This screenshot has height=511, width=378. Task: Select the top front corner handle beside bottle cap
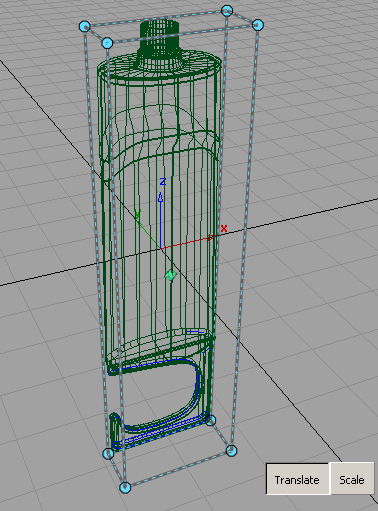pyautogui.click(x=107, y=43)
